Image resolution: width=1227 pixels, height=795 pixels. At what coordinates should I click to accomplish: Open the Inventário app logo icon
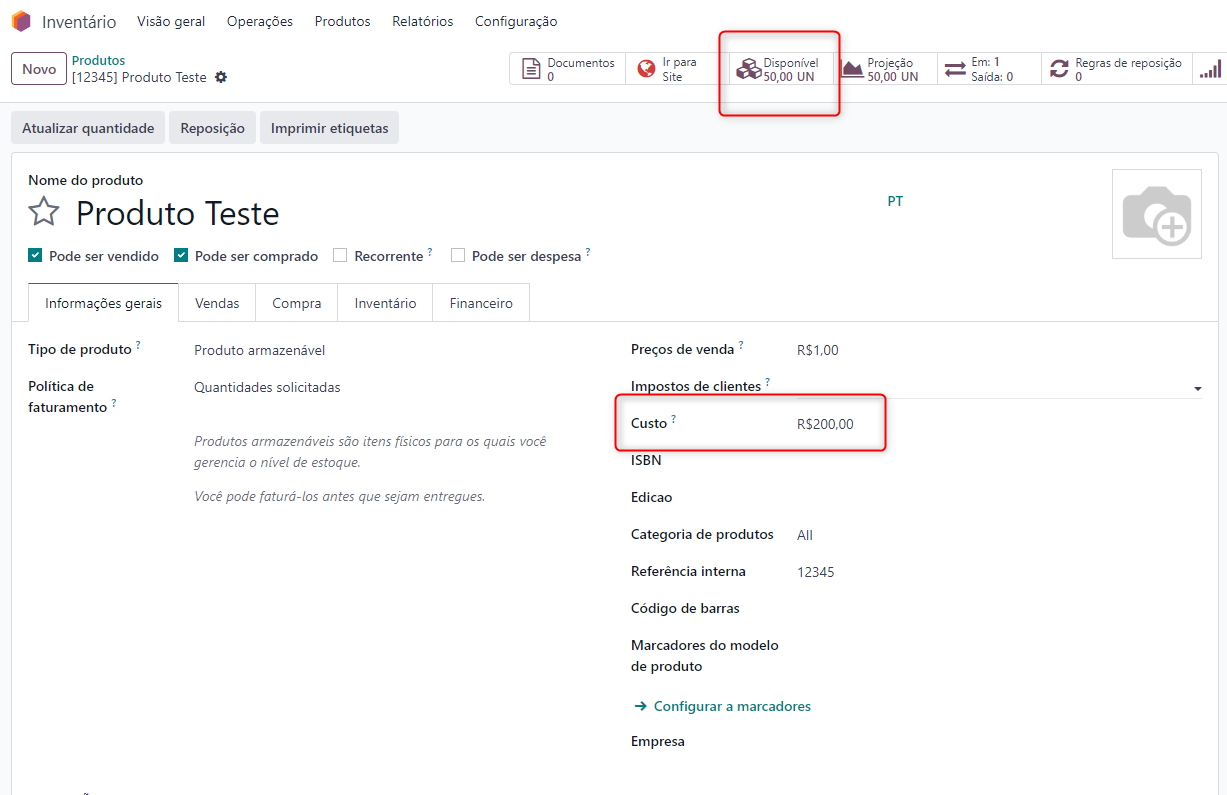point(21,21)
